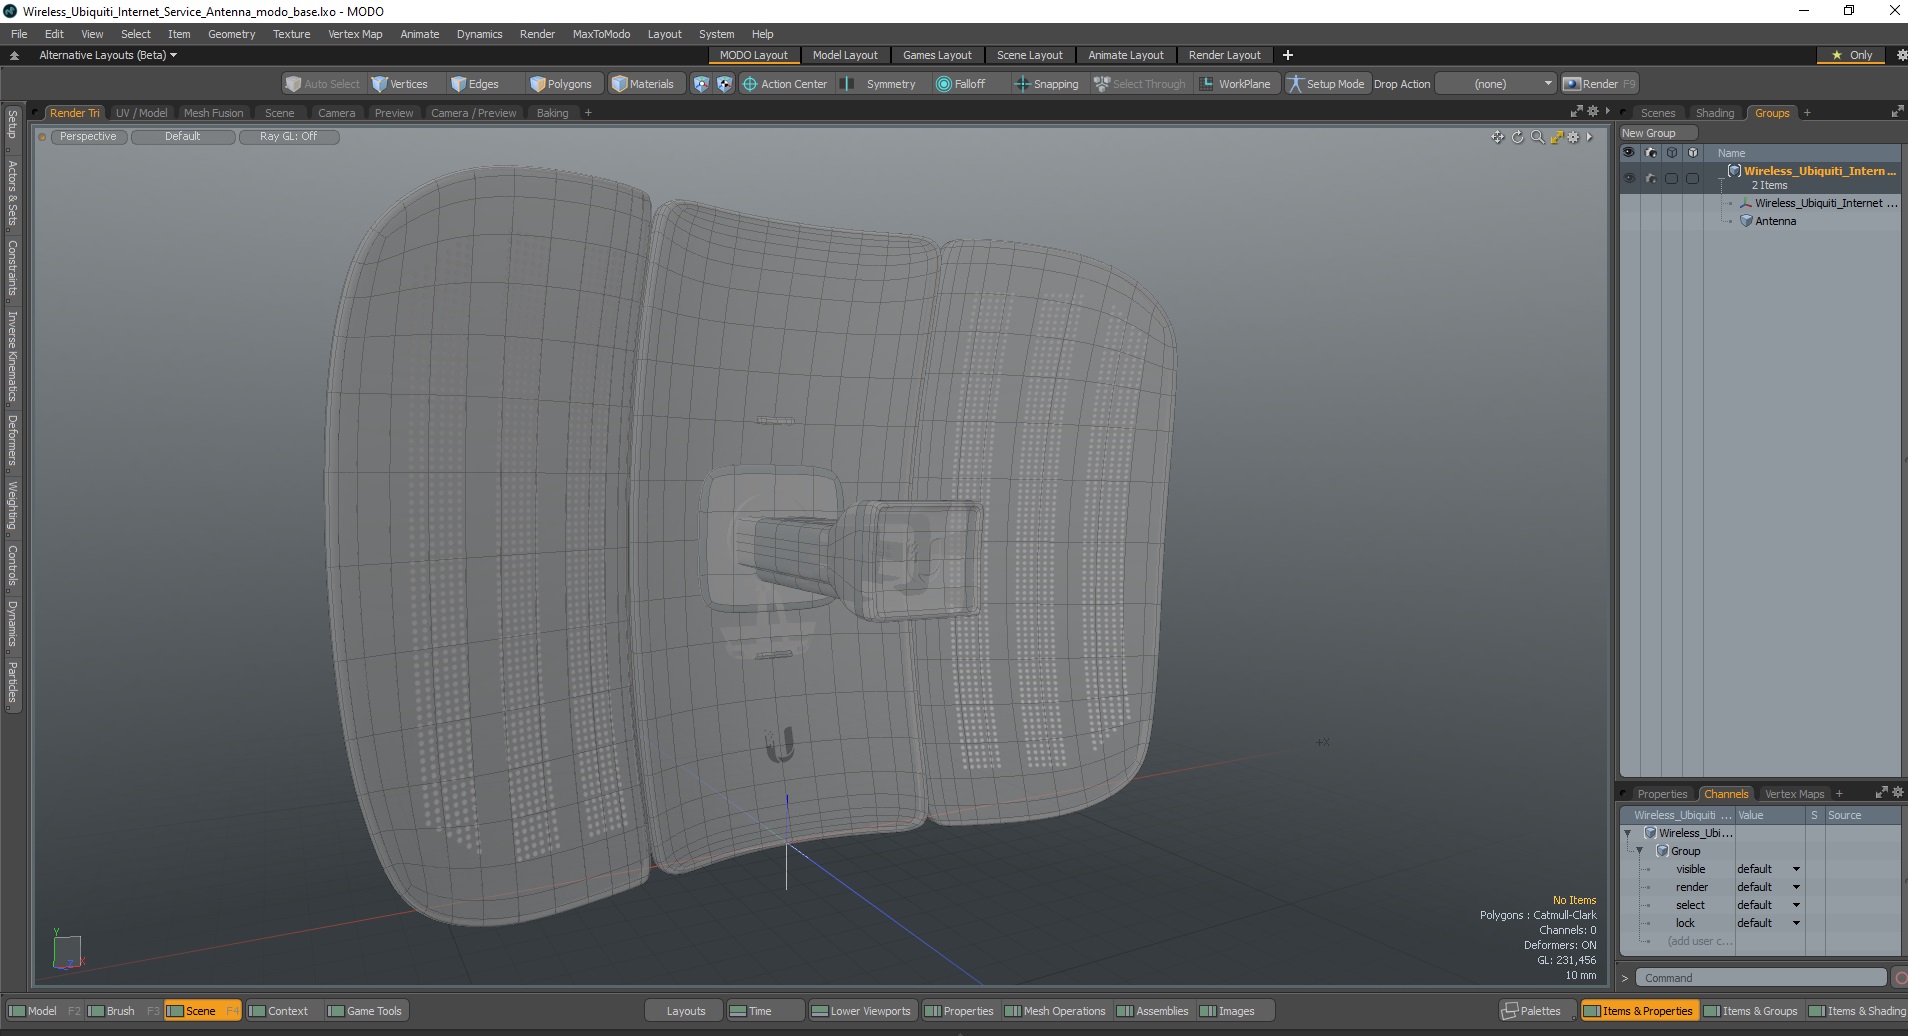Screen dimensions: 1908x1036
Task: Click the record circle next to Command
Action: point(1900,978)
